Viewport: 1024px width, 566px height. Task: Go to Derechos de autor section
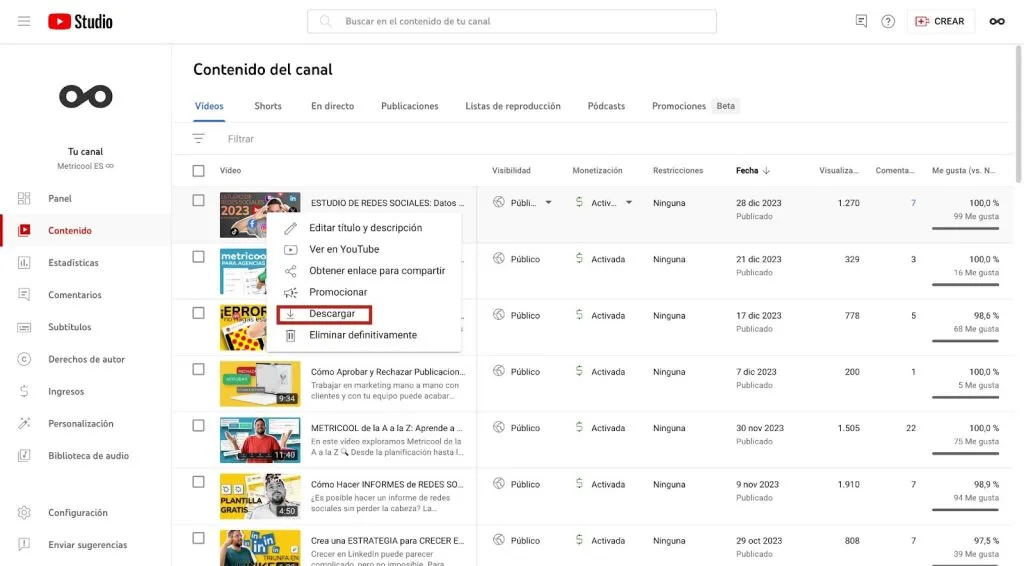[x=86, y=359]
